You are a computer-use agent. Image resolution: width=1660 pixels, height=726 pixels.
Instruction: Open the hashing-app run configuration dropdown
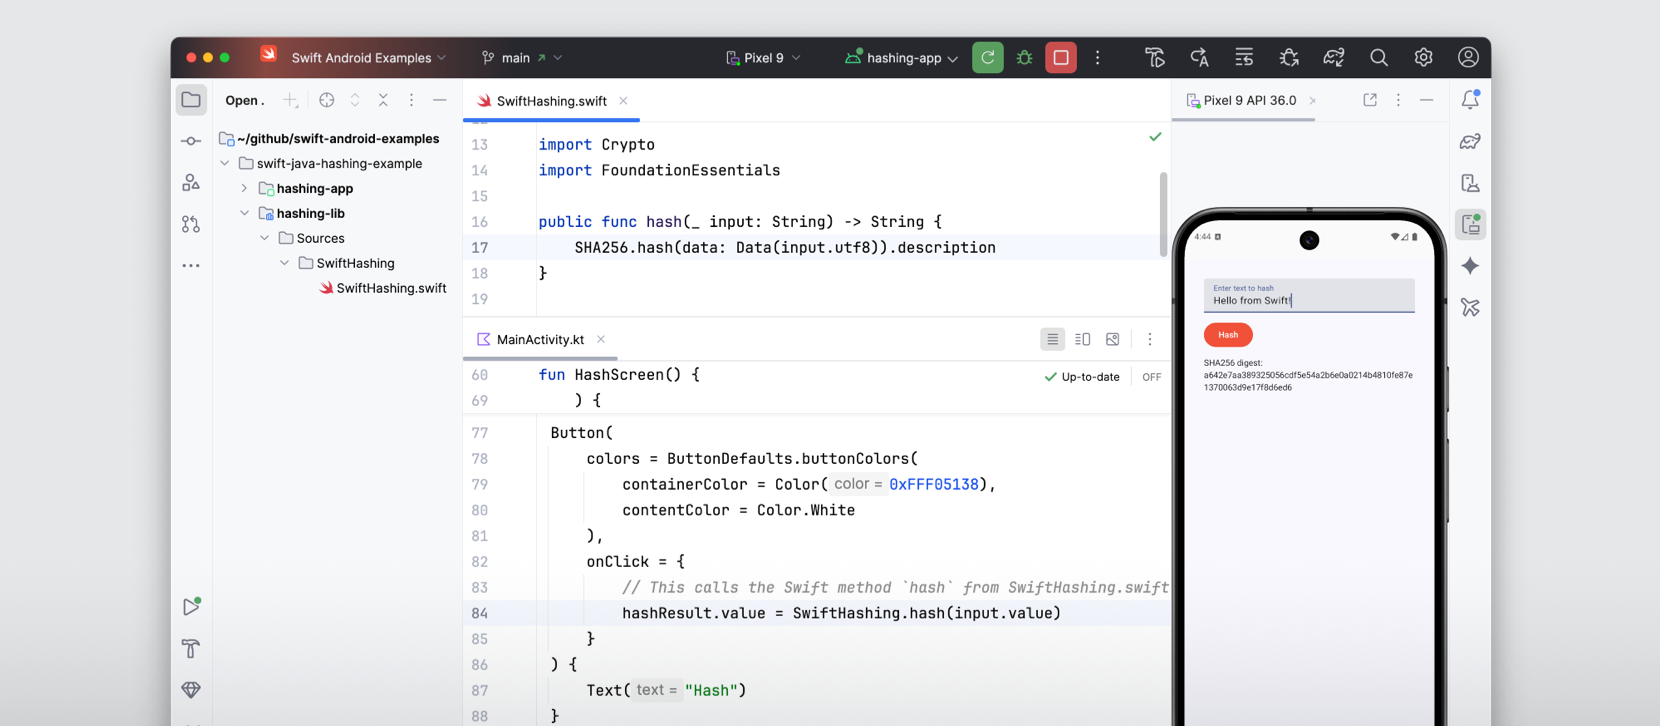coord(902,58)
